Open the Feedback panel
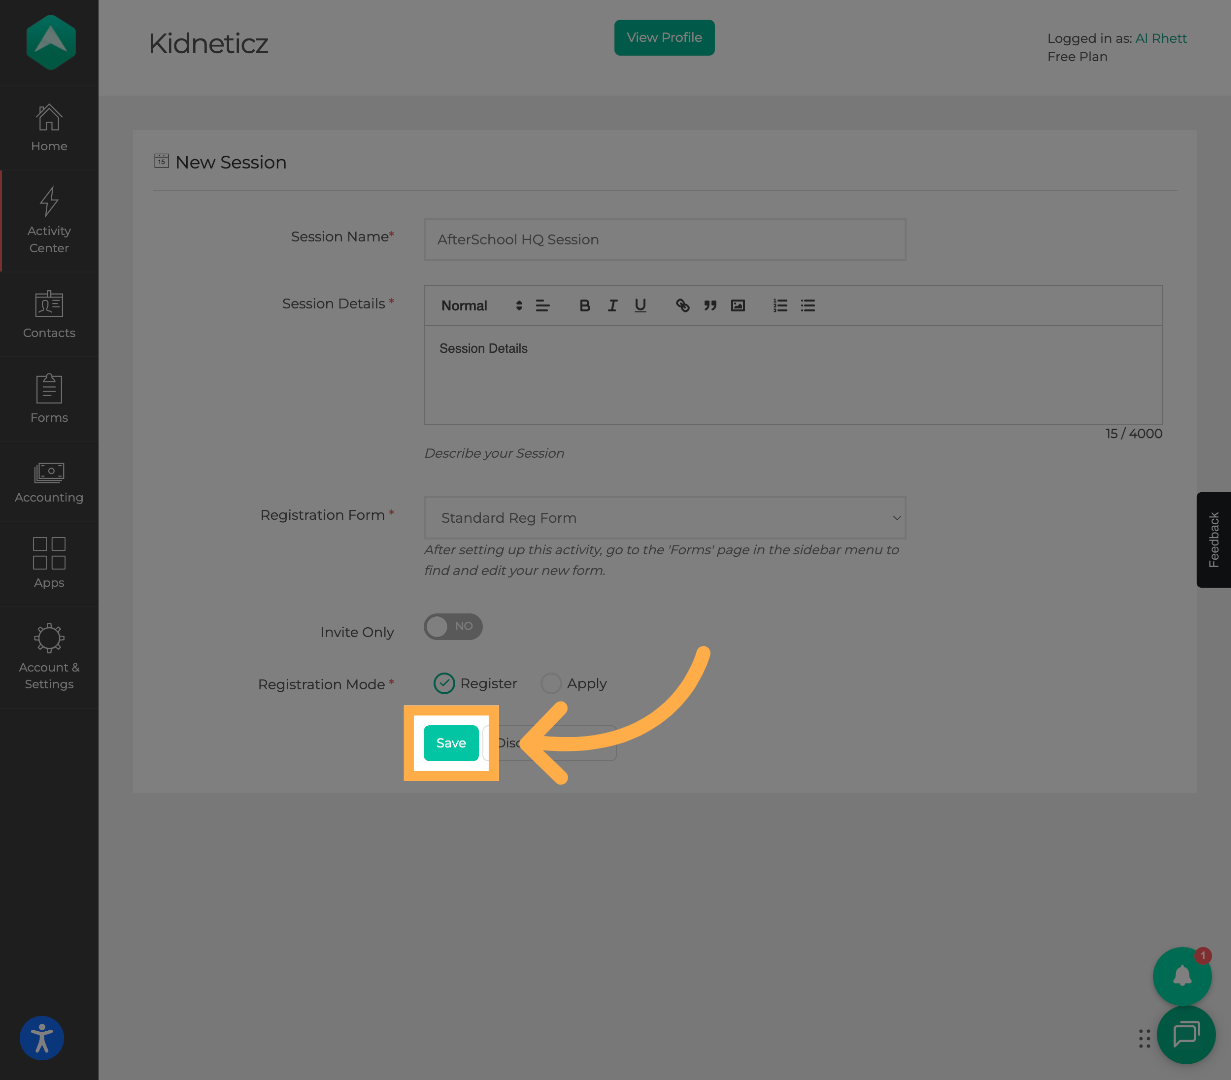The width and height of the screenshot is (1231, 1080). pos(1213,540)
